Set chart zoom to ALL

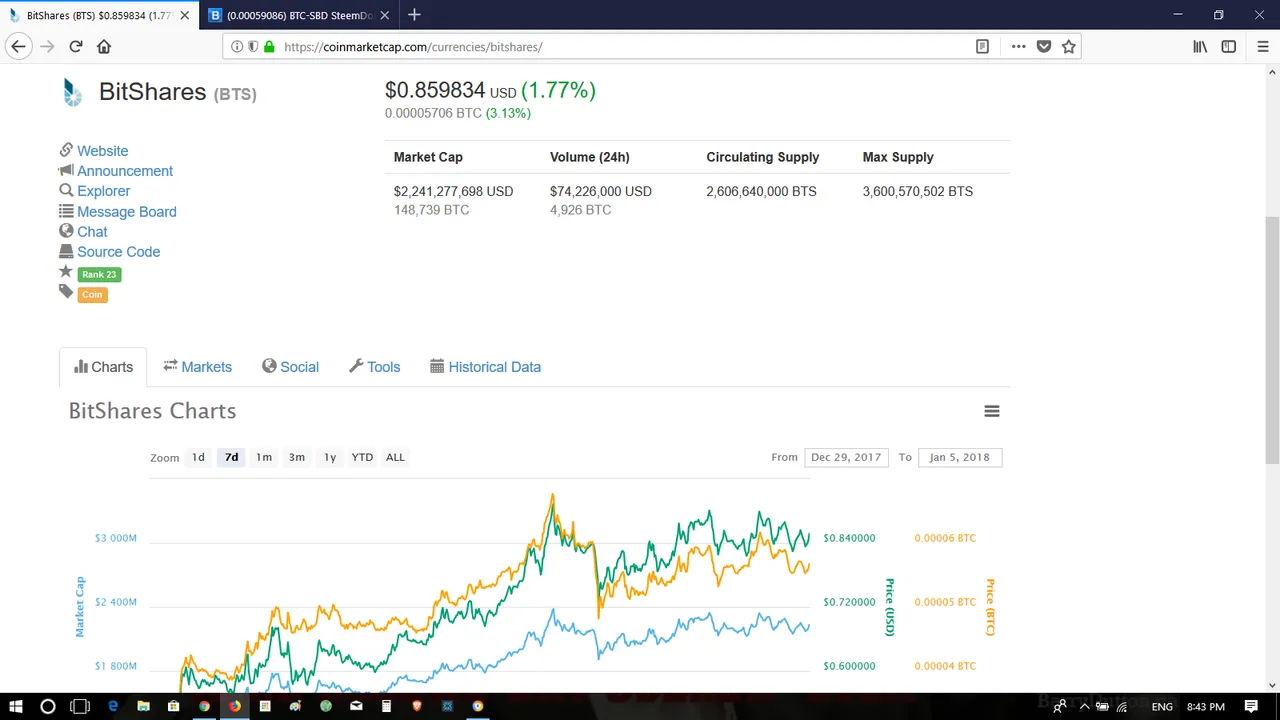click(x=395, y=457)
